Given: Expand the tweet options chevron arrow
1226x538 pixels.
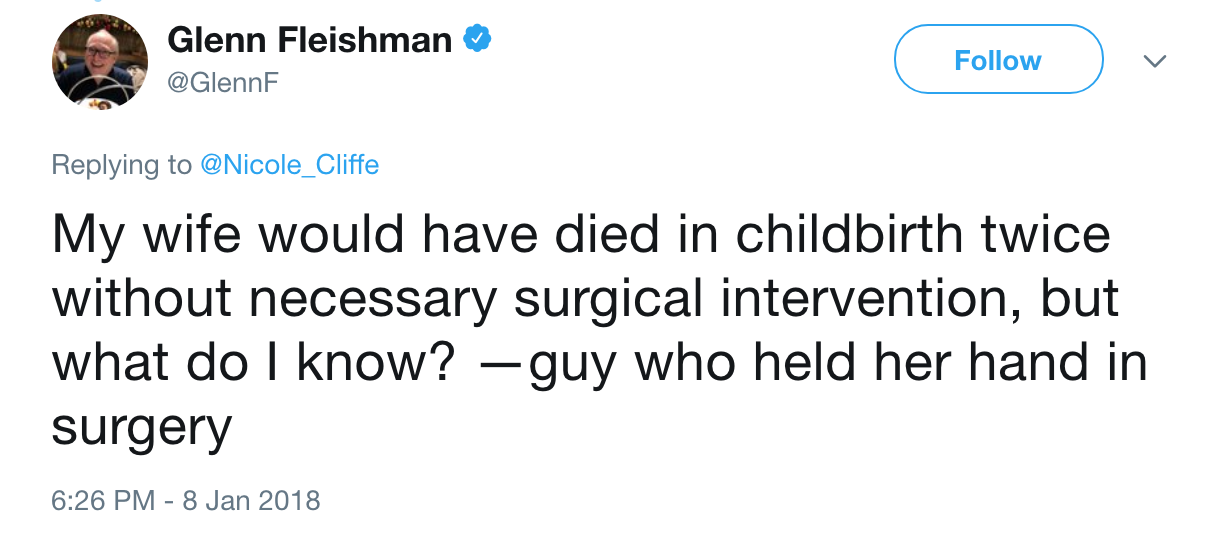Looking at the screenshot, I should click(1155, 62).
